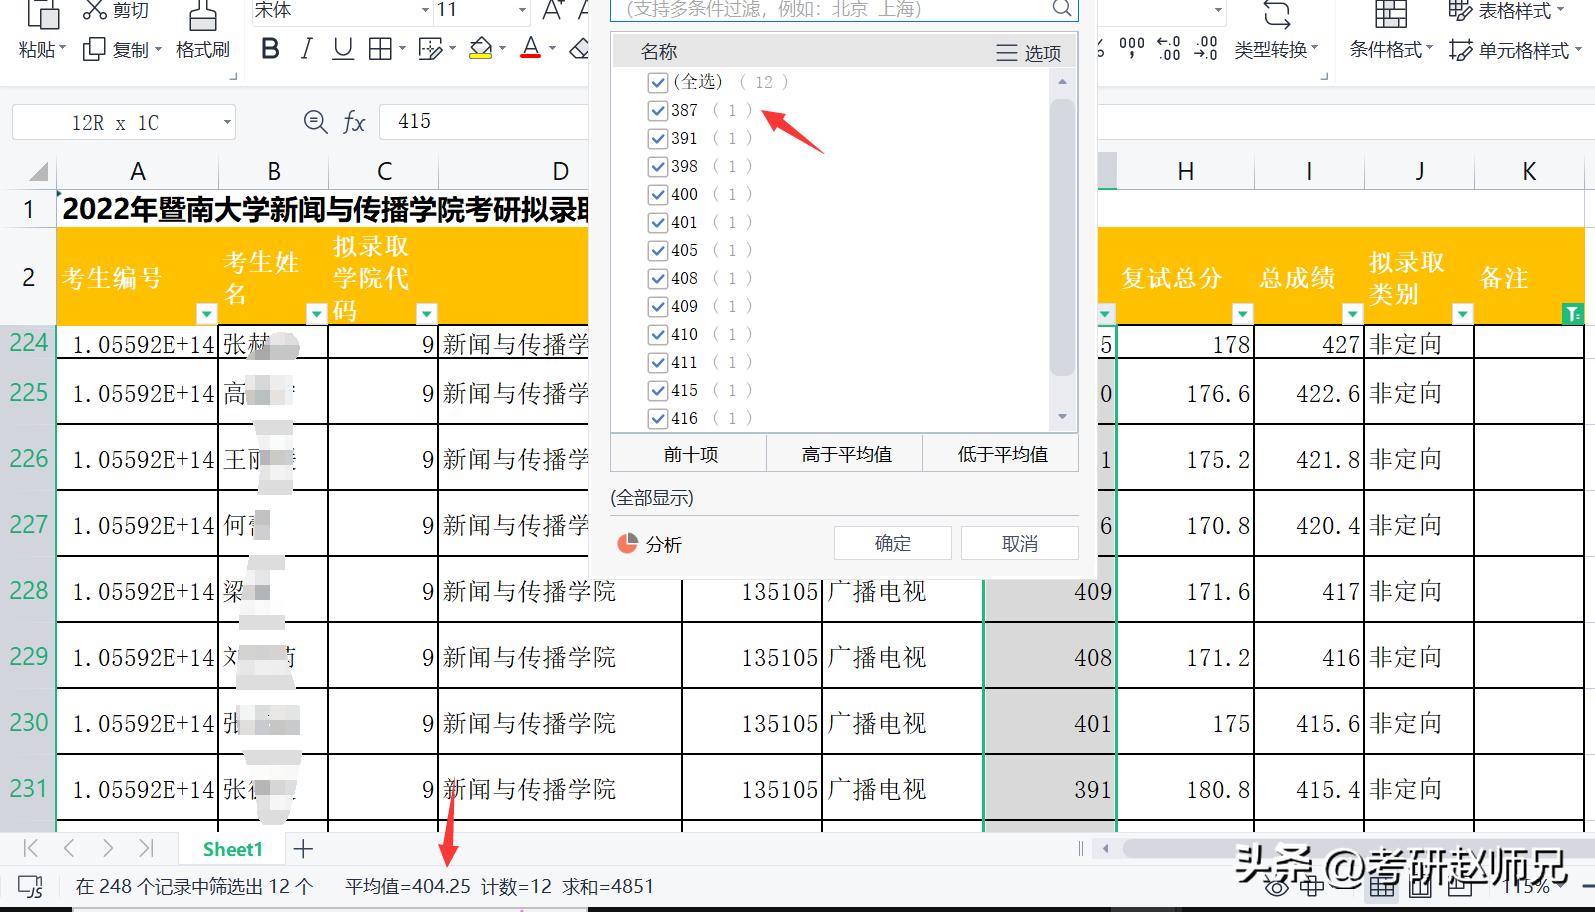Image resolution: width=1595 pixels, height=912 pixels.
Task: Toggle the Select All (全选) checkbox
Action: pyautogui.click(x=657, y=82)
